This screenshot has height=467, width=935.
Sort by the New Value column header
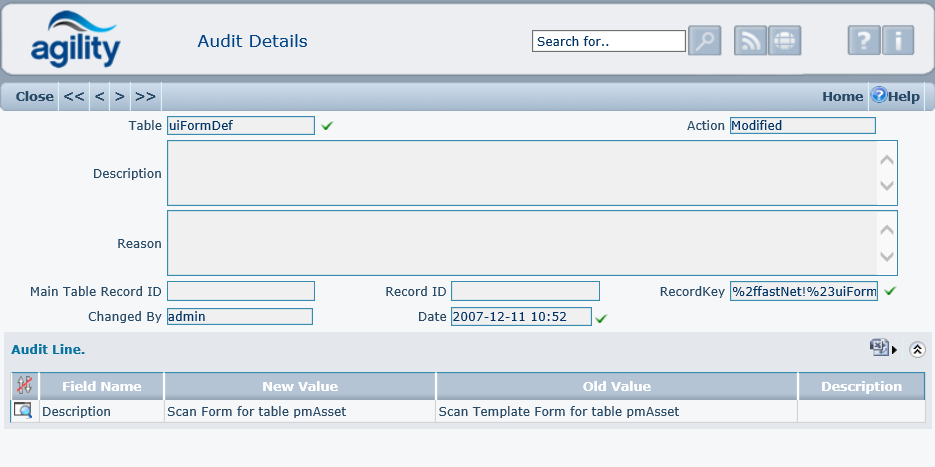[300, 386]
